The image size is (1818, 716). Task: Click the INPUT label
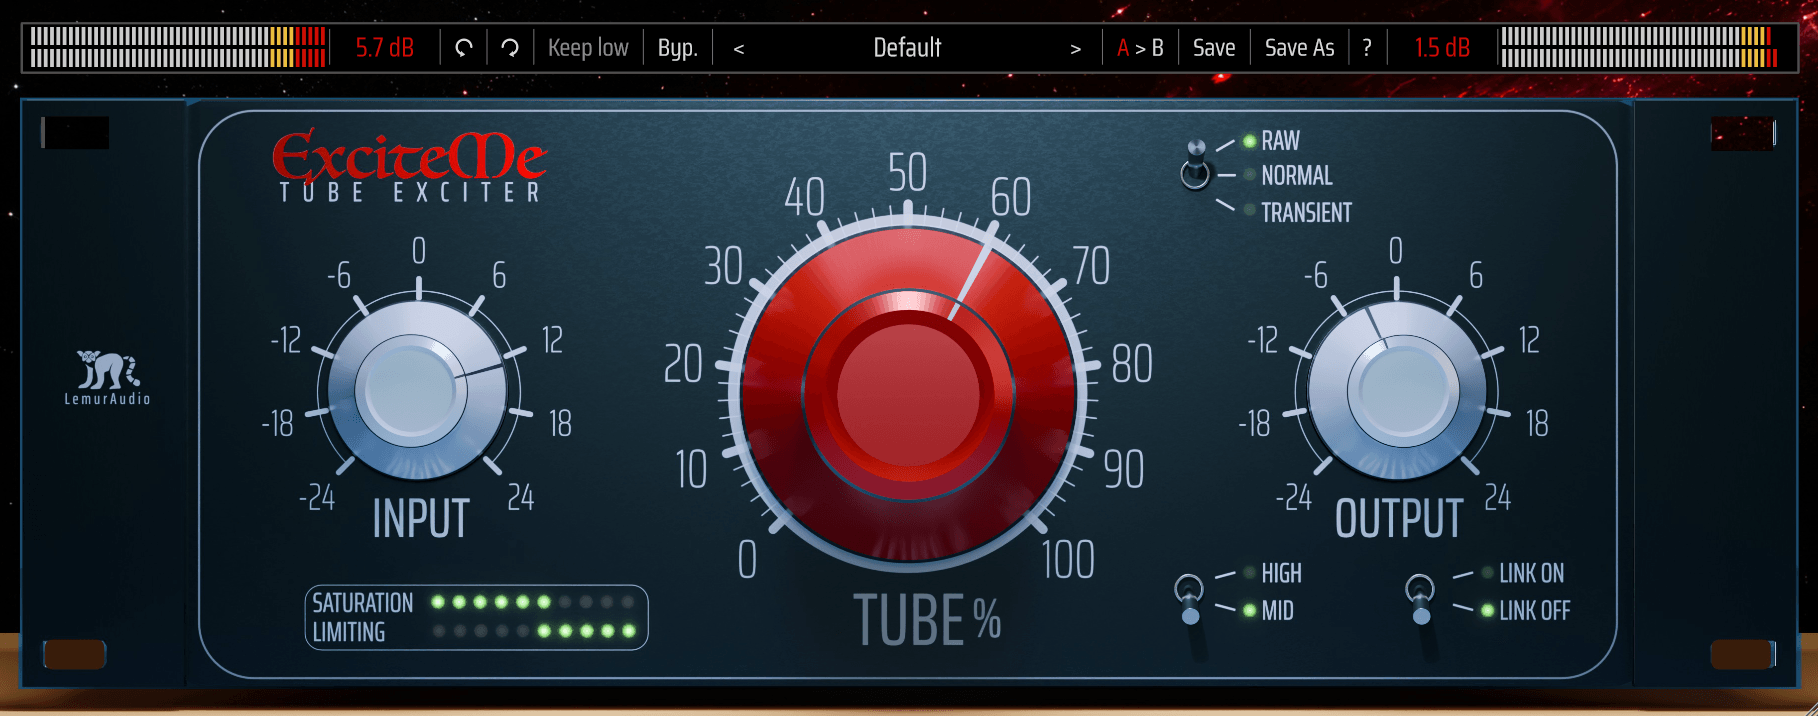[x=421, y=519]
